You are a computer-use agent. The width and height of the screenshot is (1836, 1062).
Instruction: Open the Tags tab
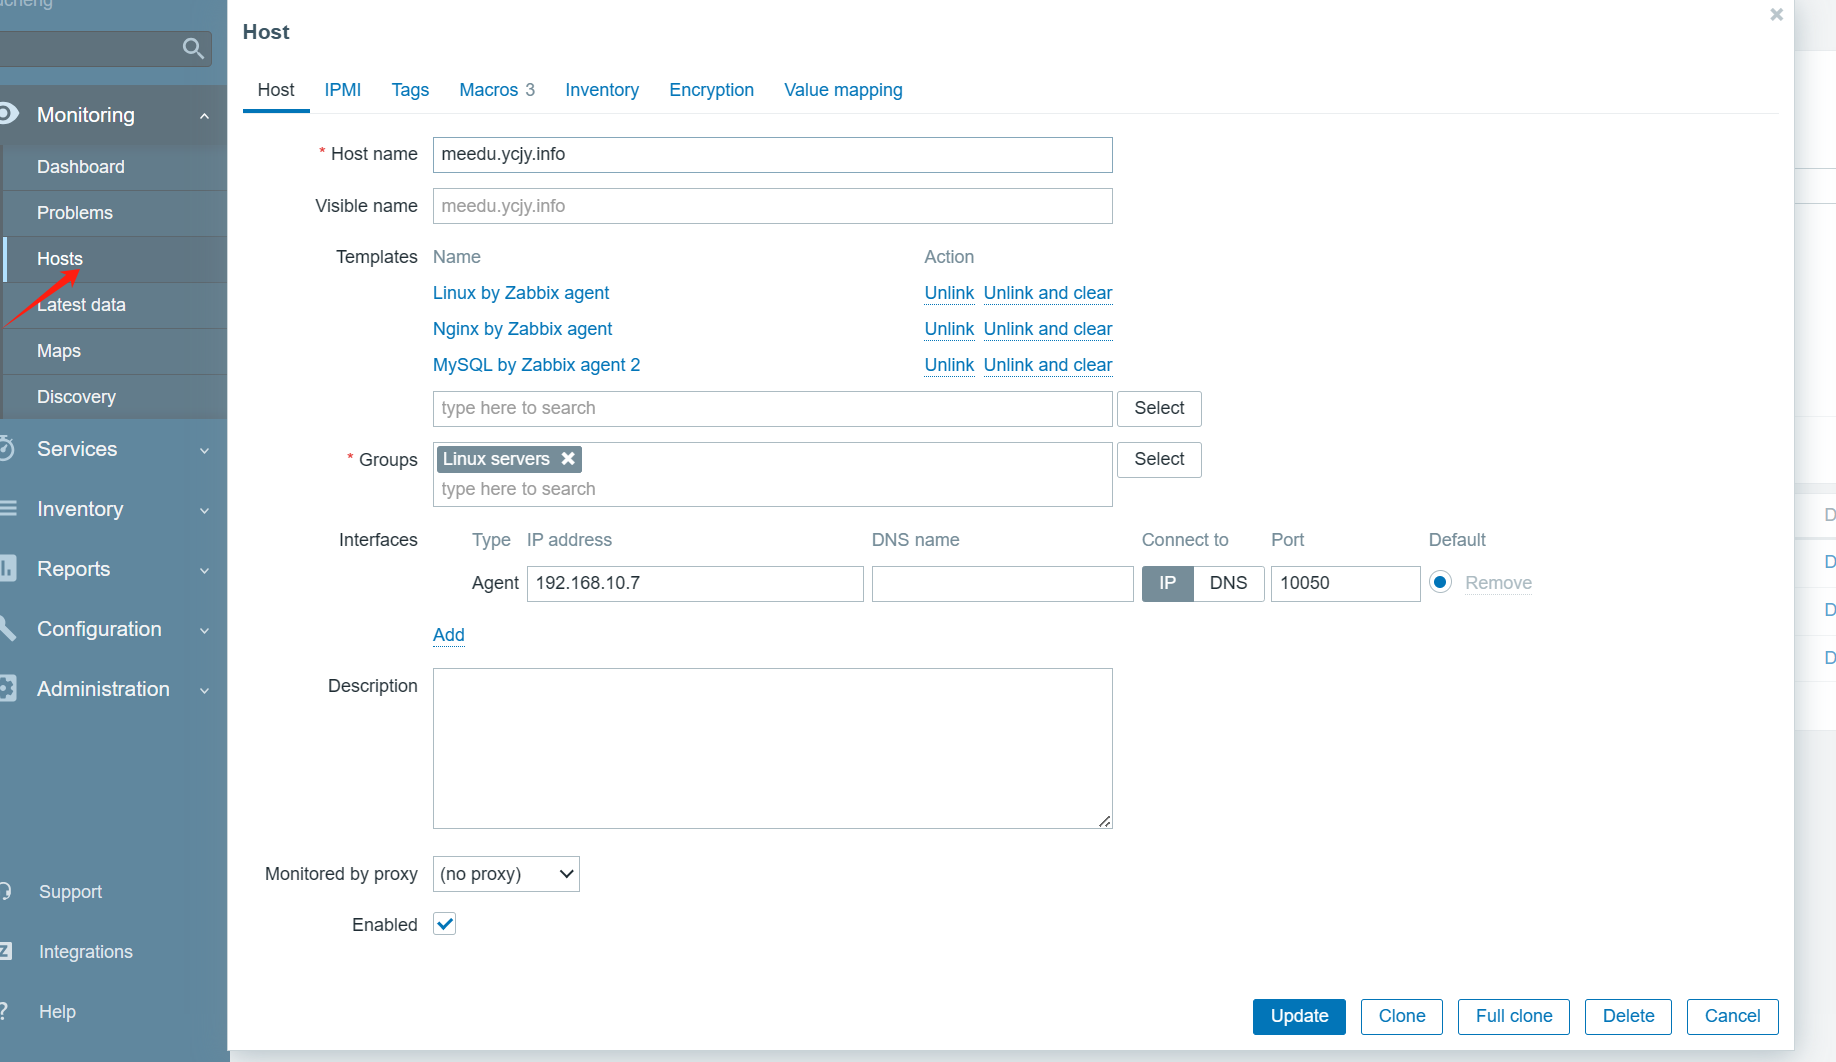tap(410, 90)
